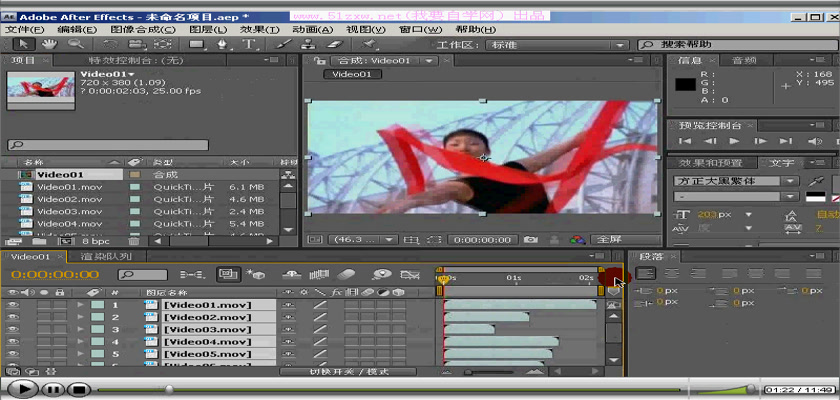Image resolution: width=840 pixels, height=400 pixels.
Task: Click the composition mini-flowchart icon in timeline
Action: pos(192,275)
